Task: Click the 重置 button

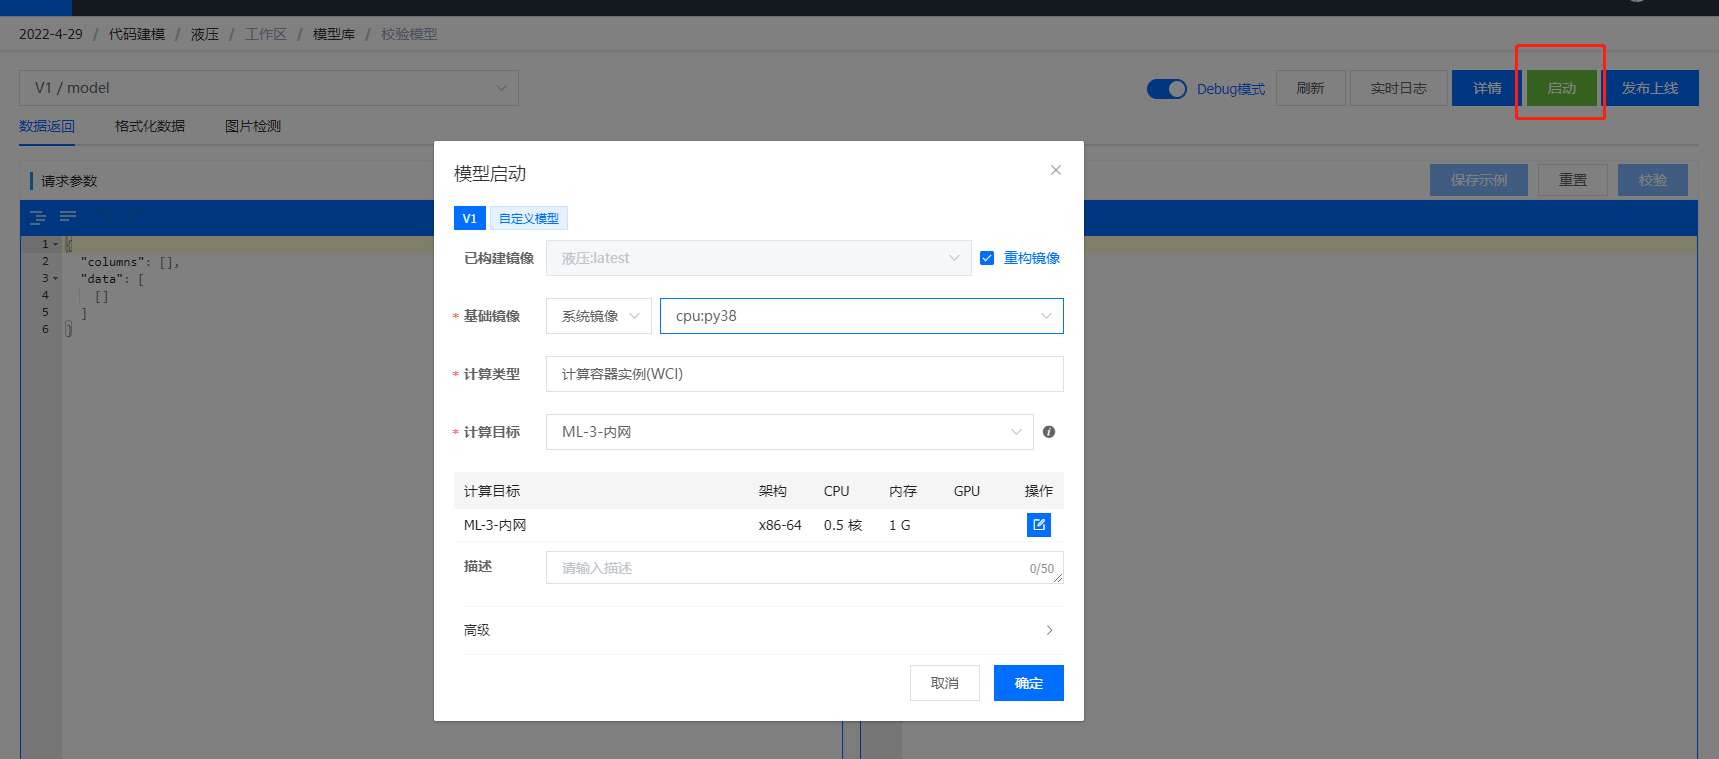Action: (x=1573, y=180)
